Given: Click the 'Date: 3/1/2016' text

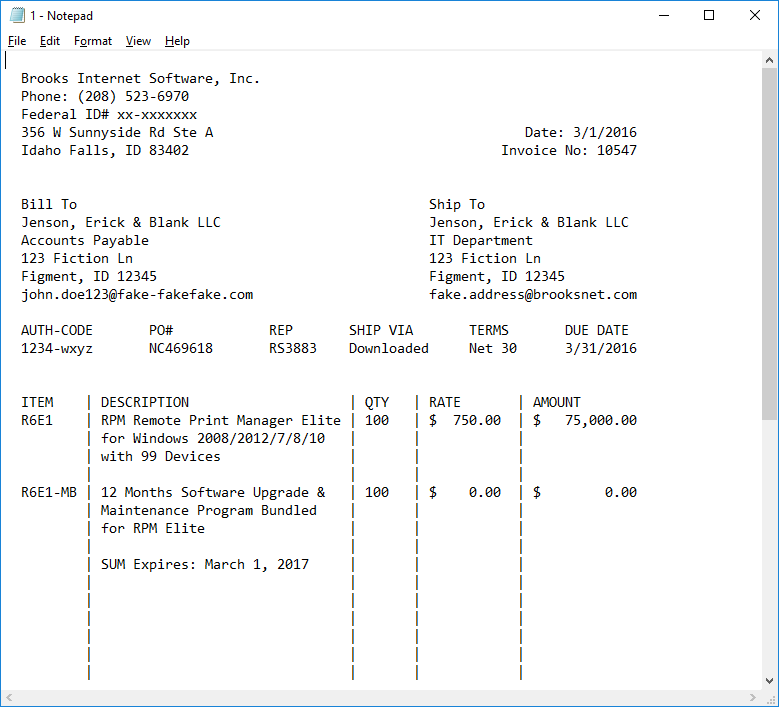Looking at the screenshot, I should tap(581, 133).
